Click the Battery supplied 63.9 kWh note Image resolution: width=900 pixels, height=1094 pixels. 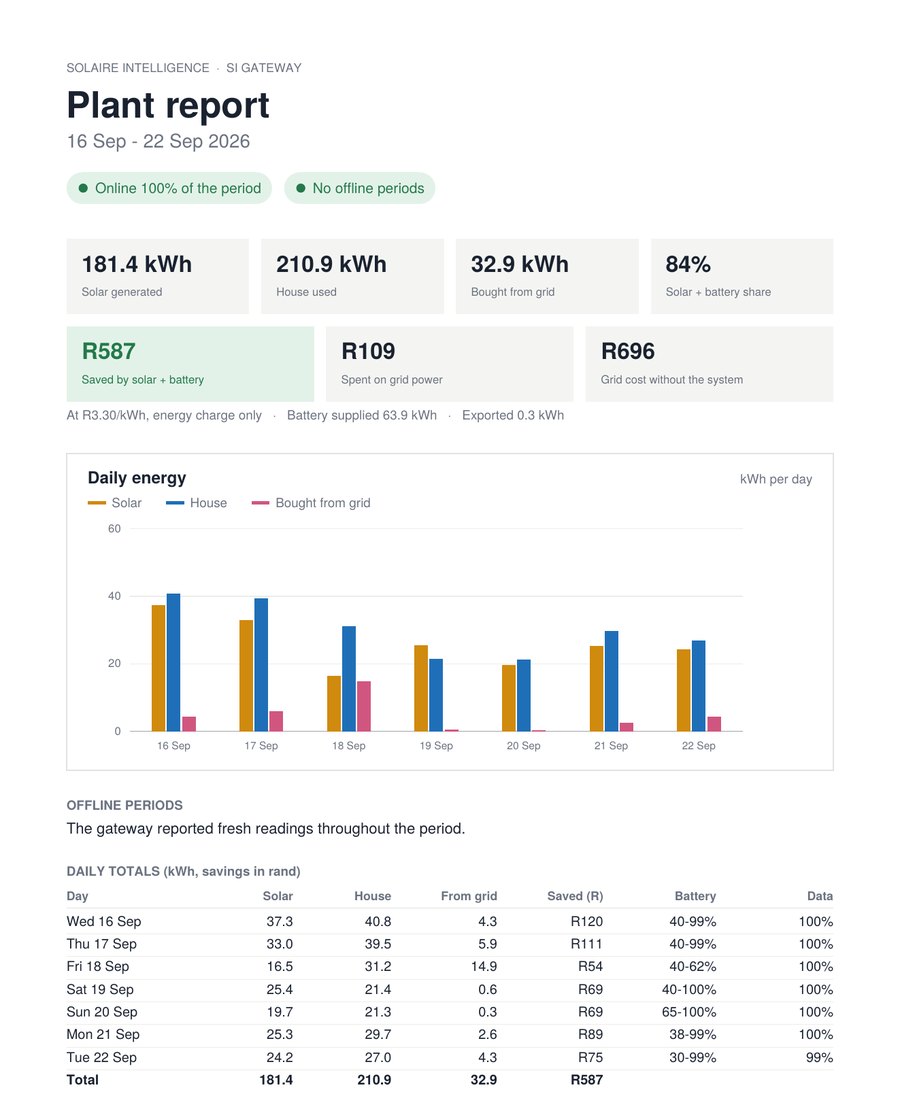[361, 416]
